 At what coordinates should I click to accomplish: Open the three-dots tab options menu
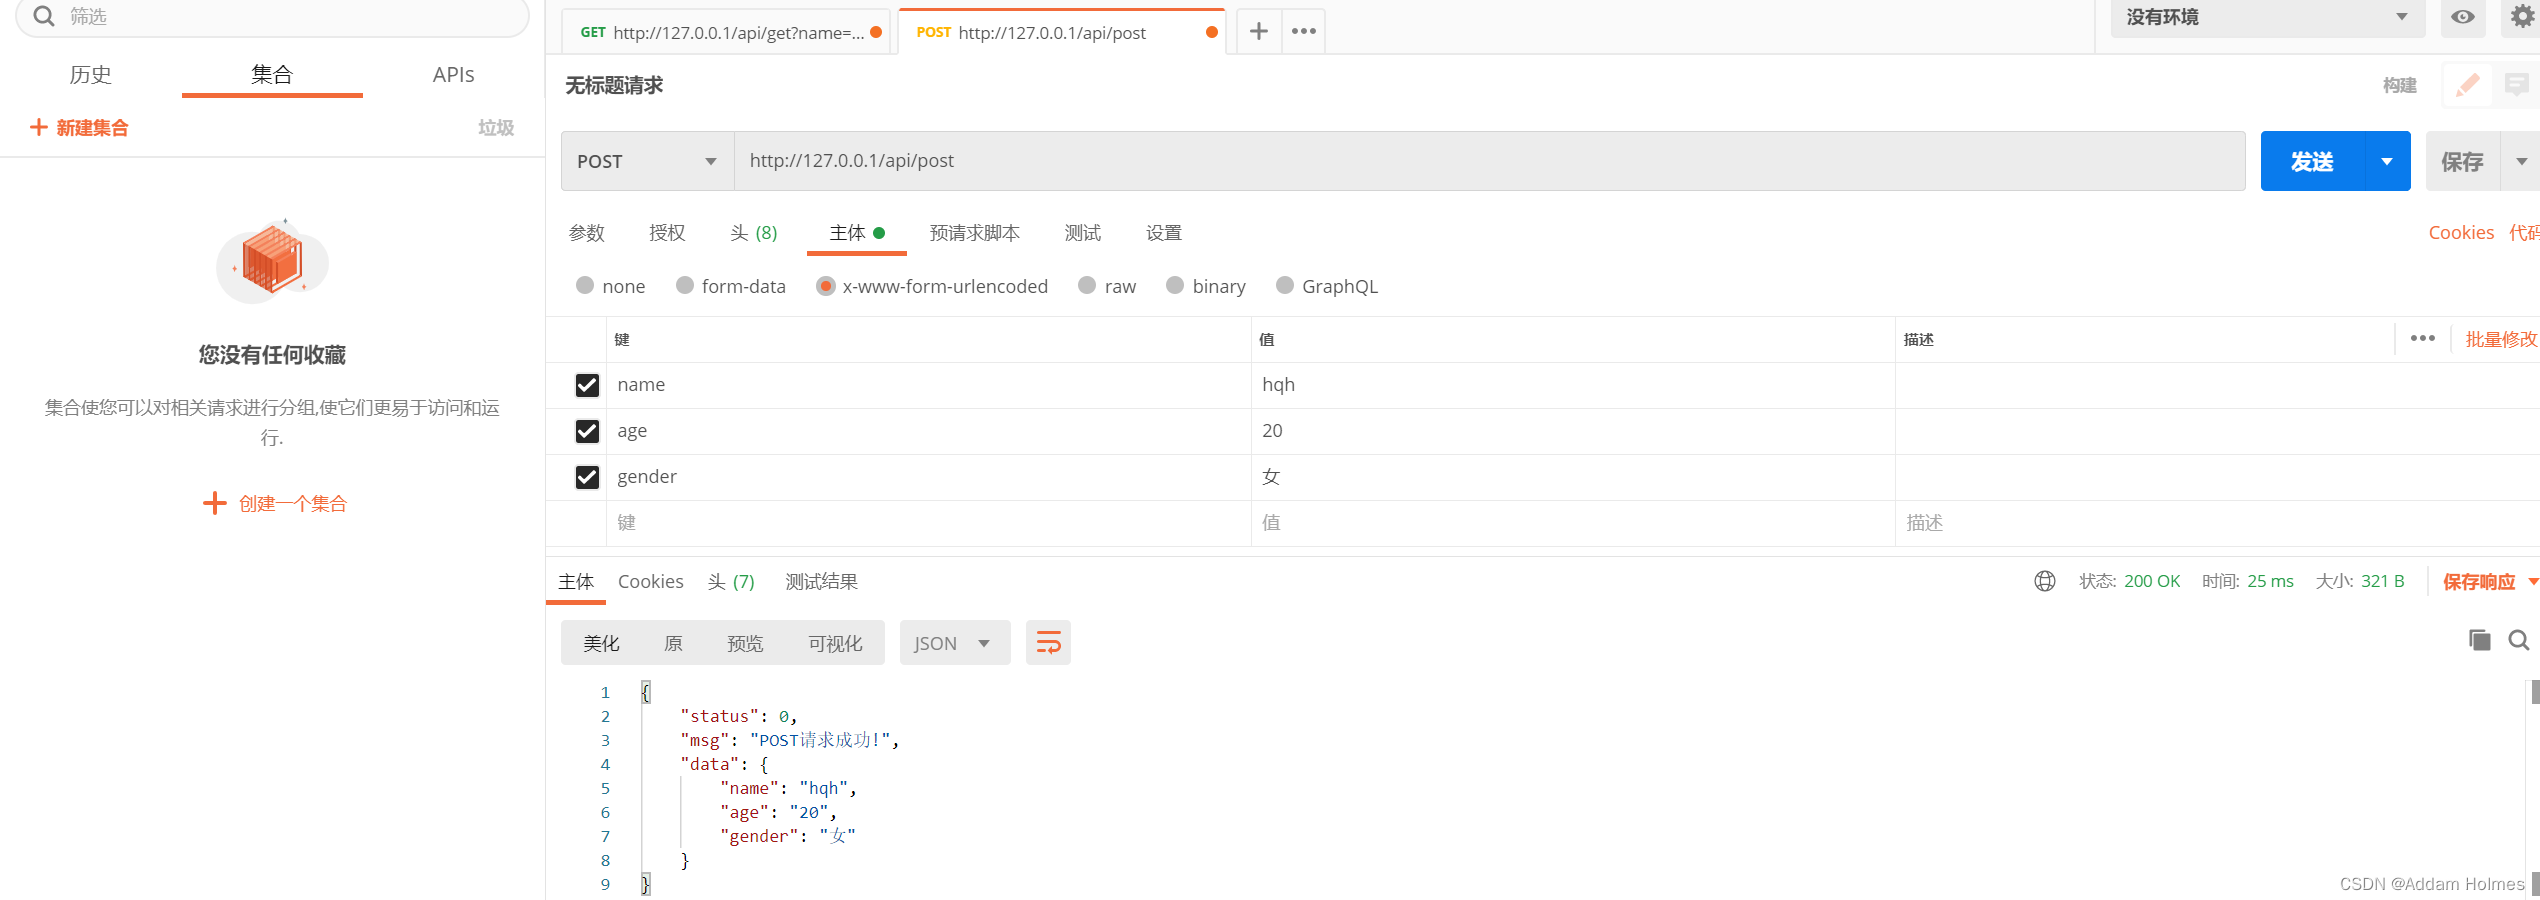(x=1304, y=31)
